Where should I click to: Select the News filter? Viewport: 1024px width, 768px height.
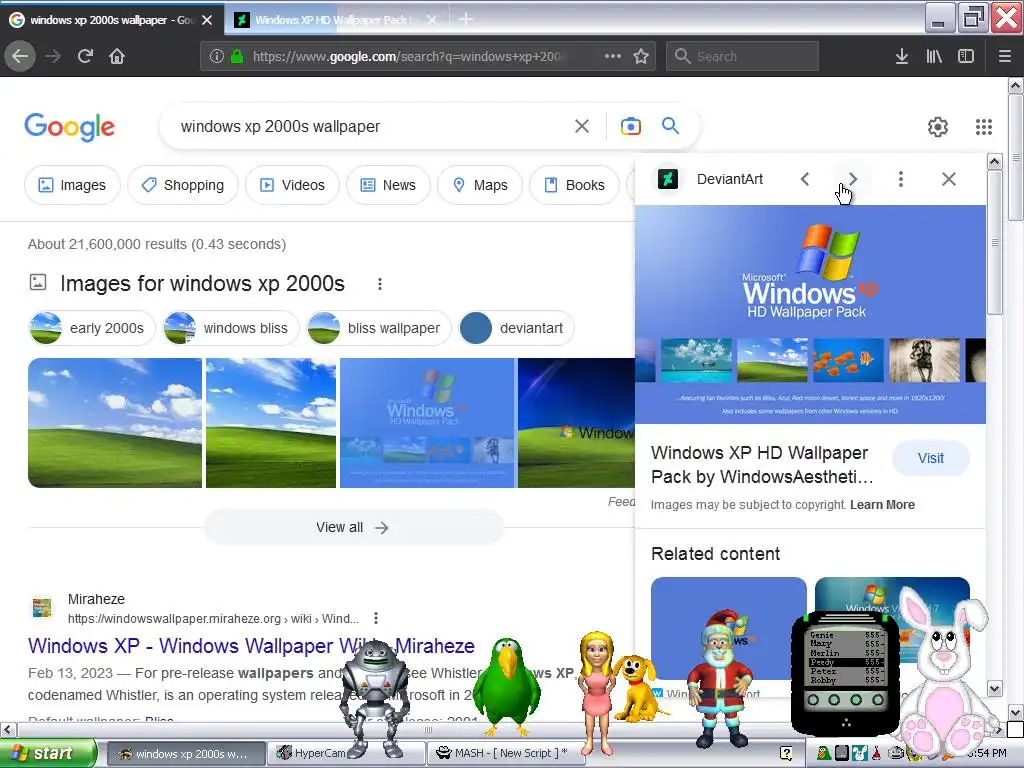[389, 185]
